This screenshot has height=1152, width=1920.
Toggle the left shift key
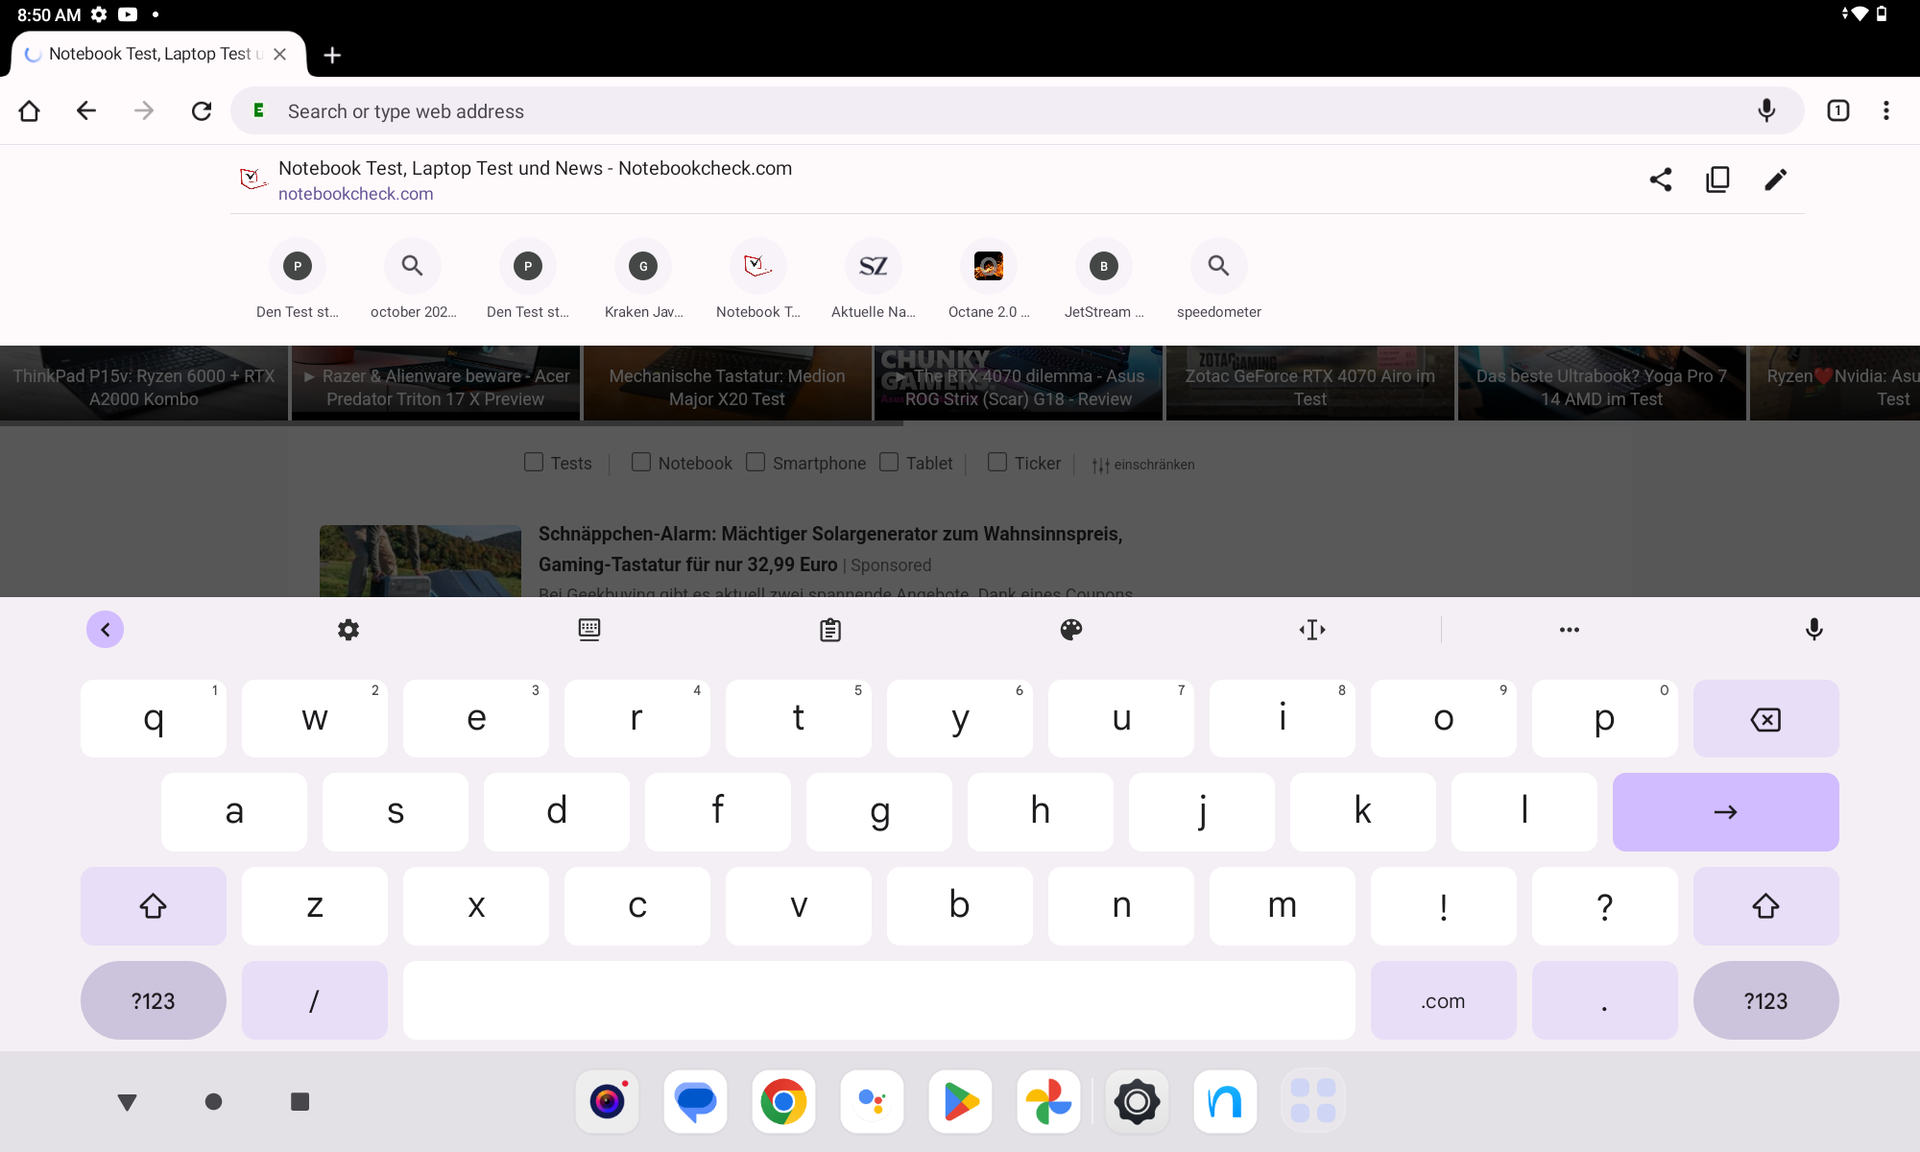153,906
